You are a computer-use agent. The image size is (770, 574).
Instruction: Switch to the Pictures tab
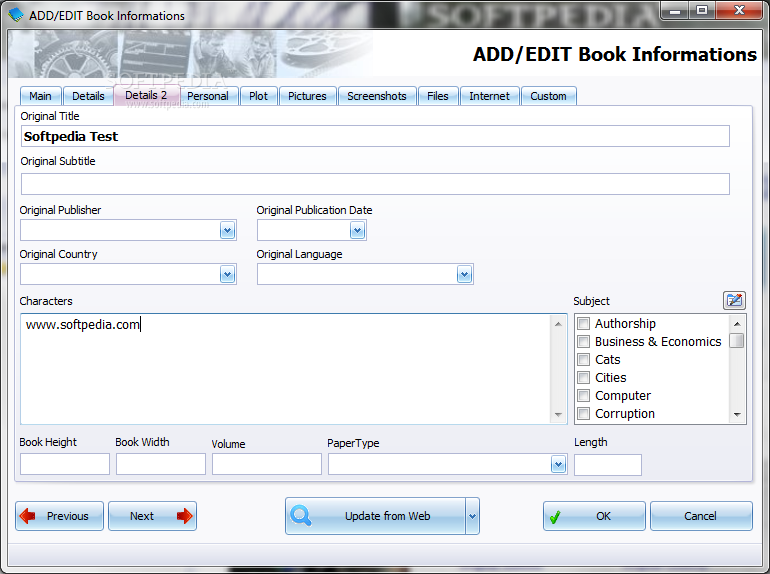point(307,96)
